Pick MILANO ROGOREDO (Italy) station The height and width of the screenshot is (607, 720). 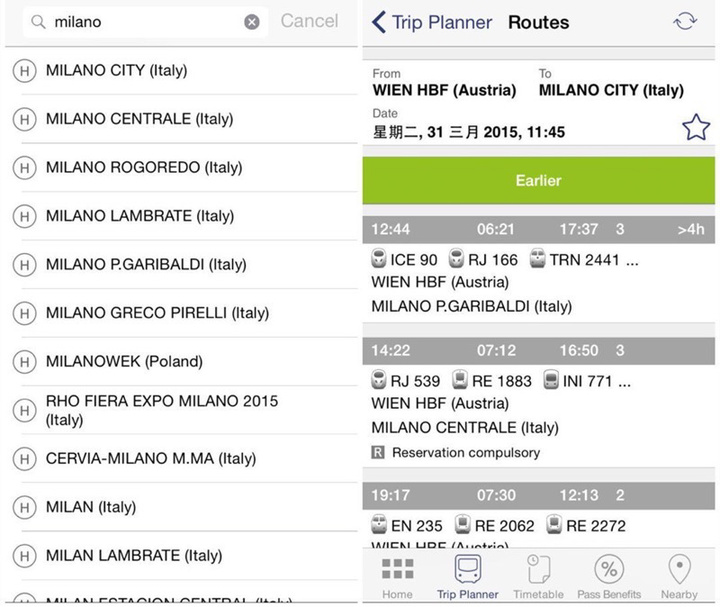coord(144,168)
